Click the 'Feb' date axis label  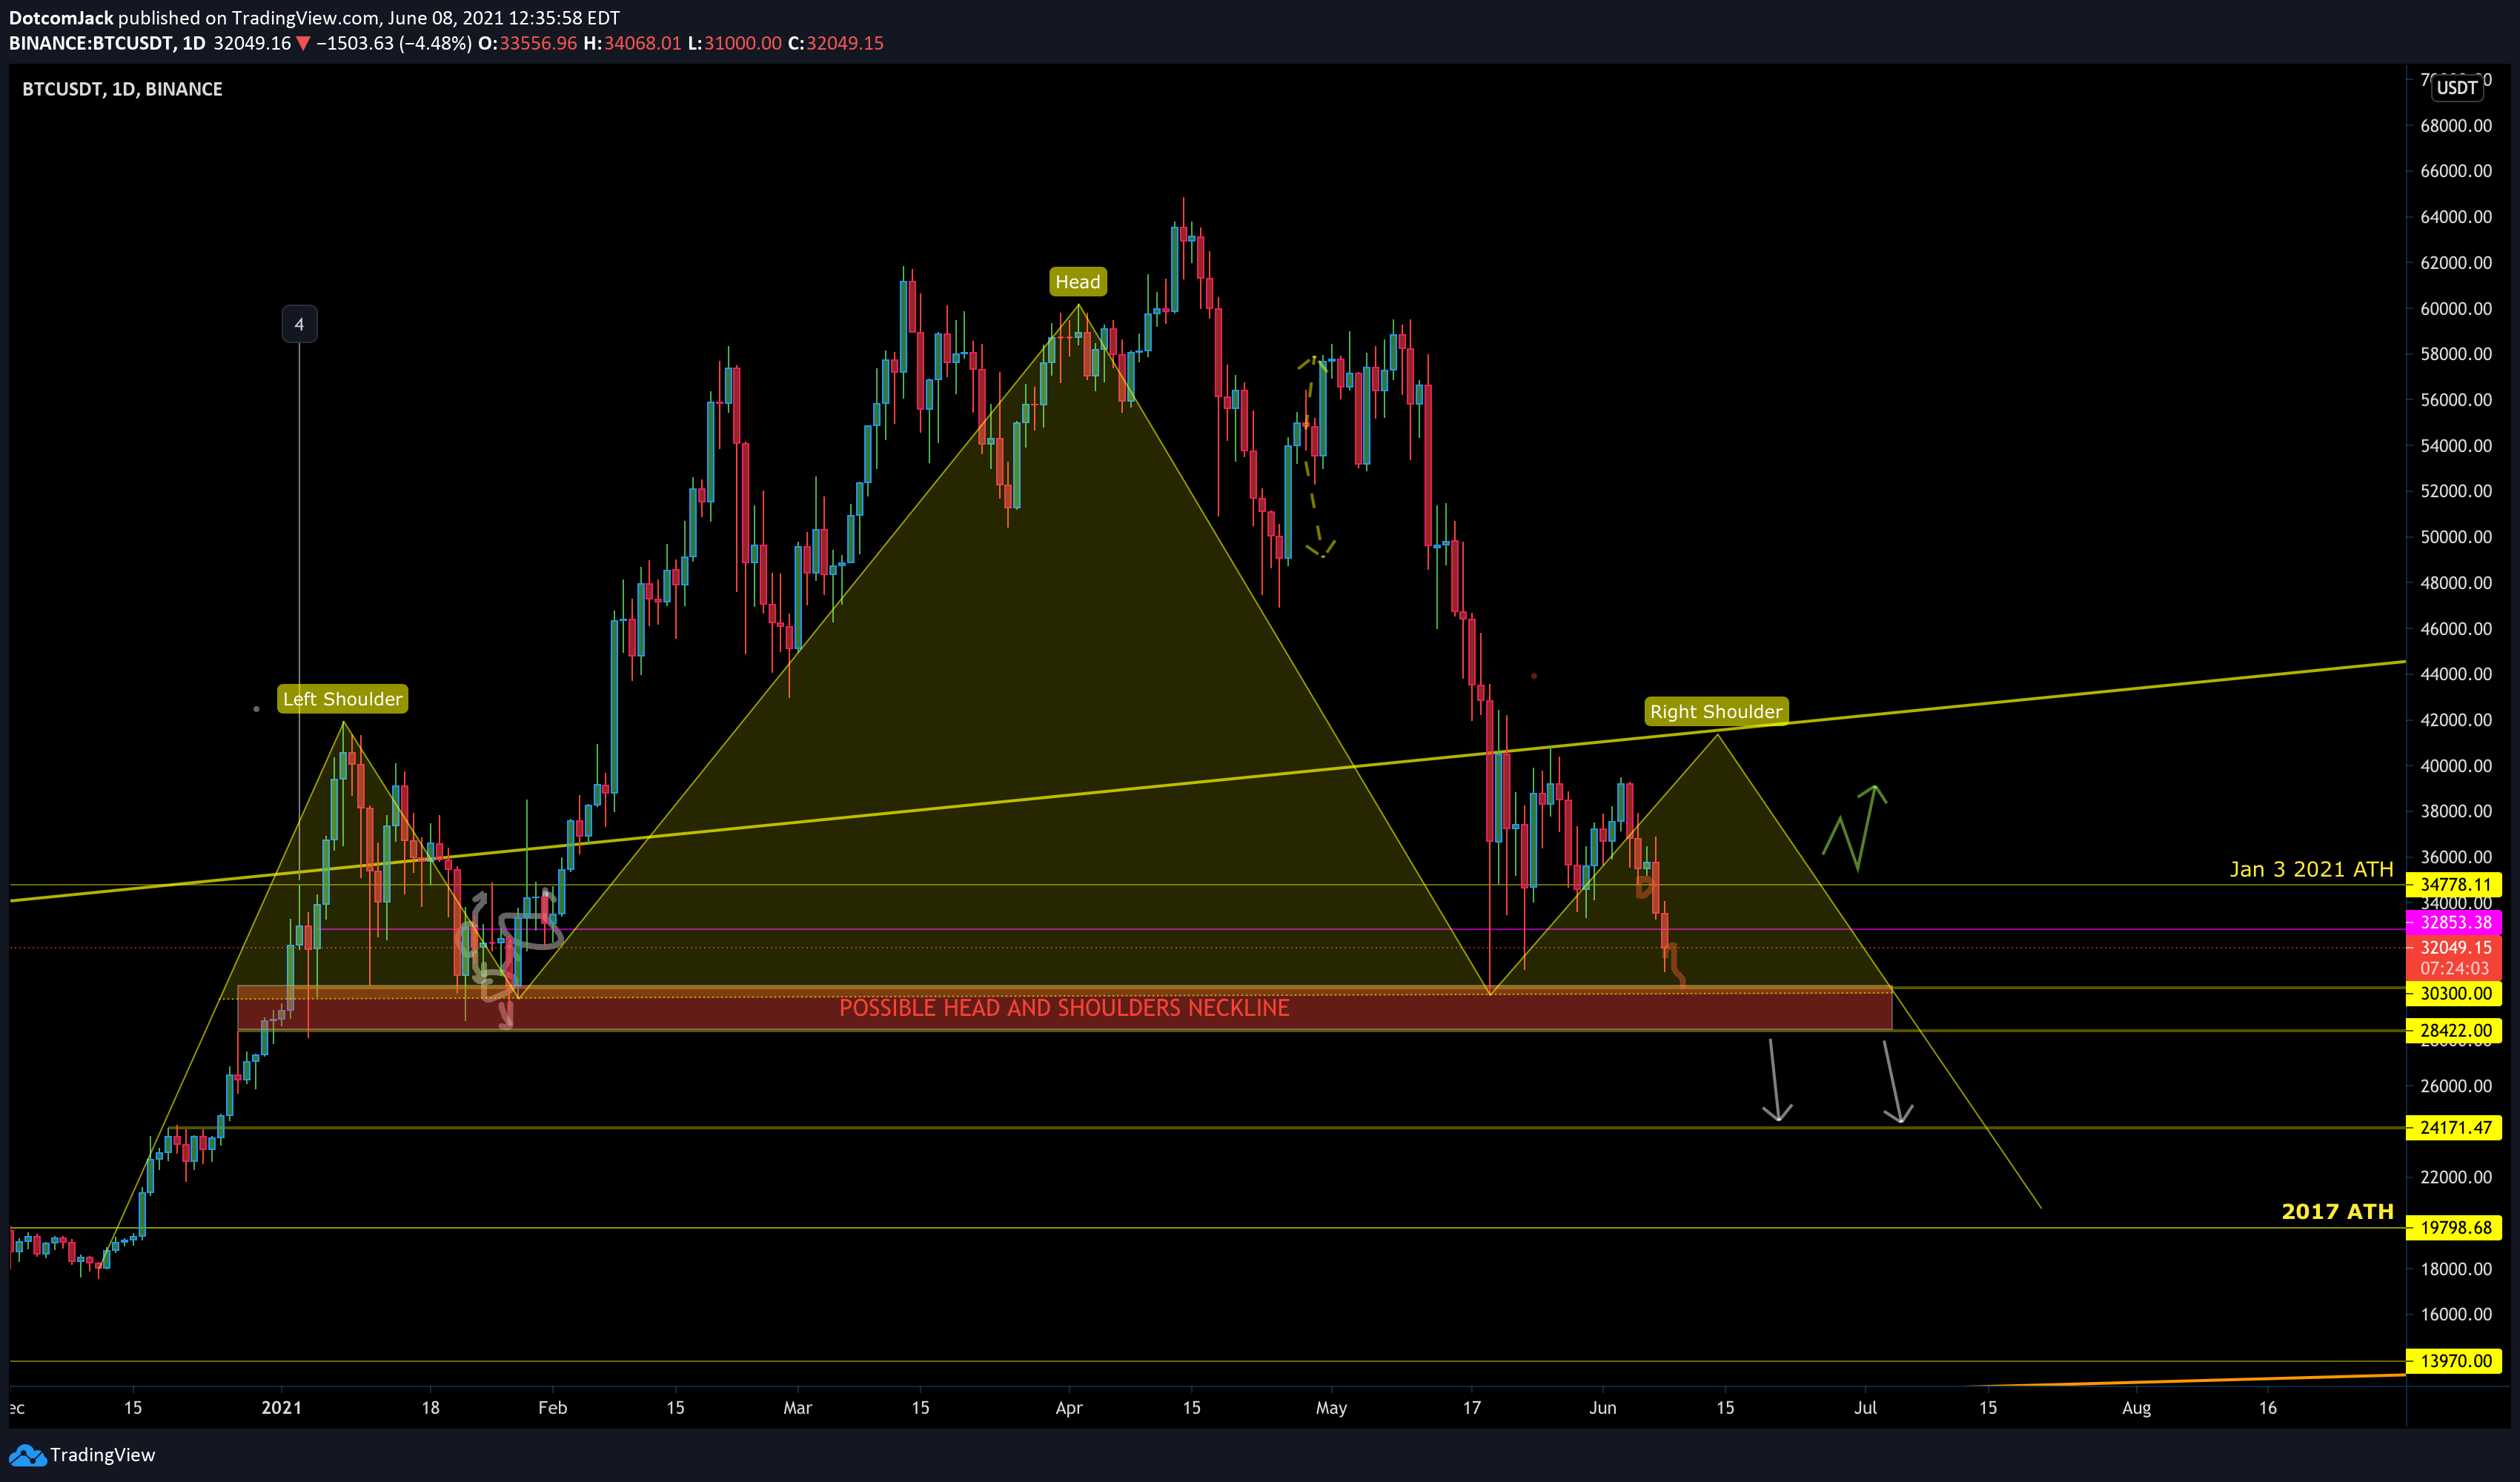point(552,1408)
